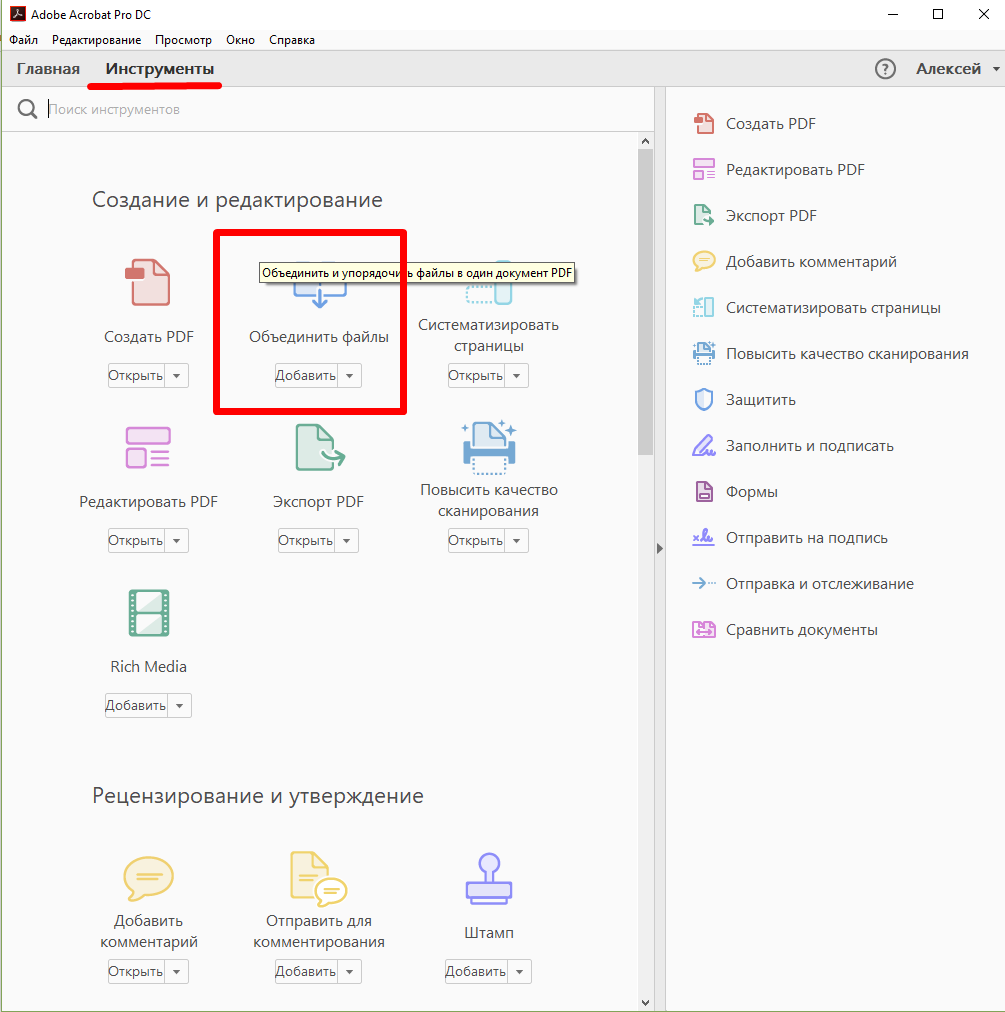1005x1012 pixels.
Task: Open Protect (Защитить) shield icon in sidebar
Action: (704, 400)
